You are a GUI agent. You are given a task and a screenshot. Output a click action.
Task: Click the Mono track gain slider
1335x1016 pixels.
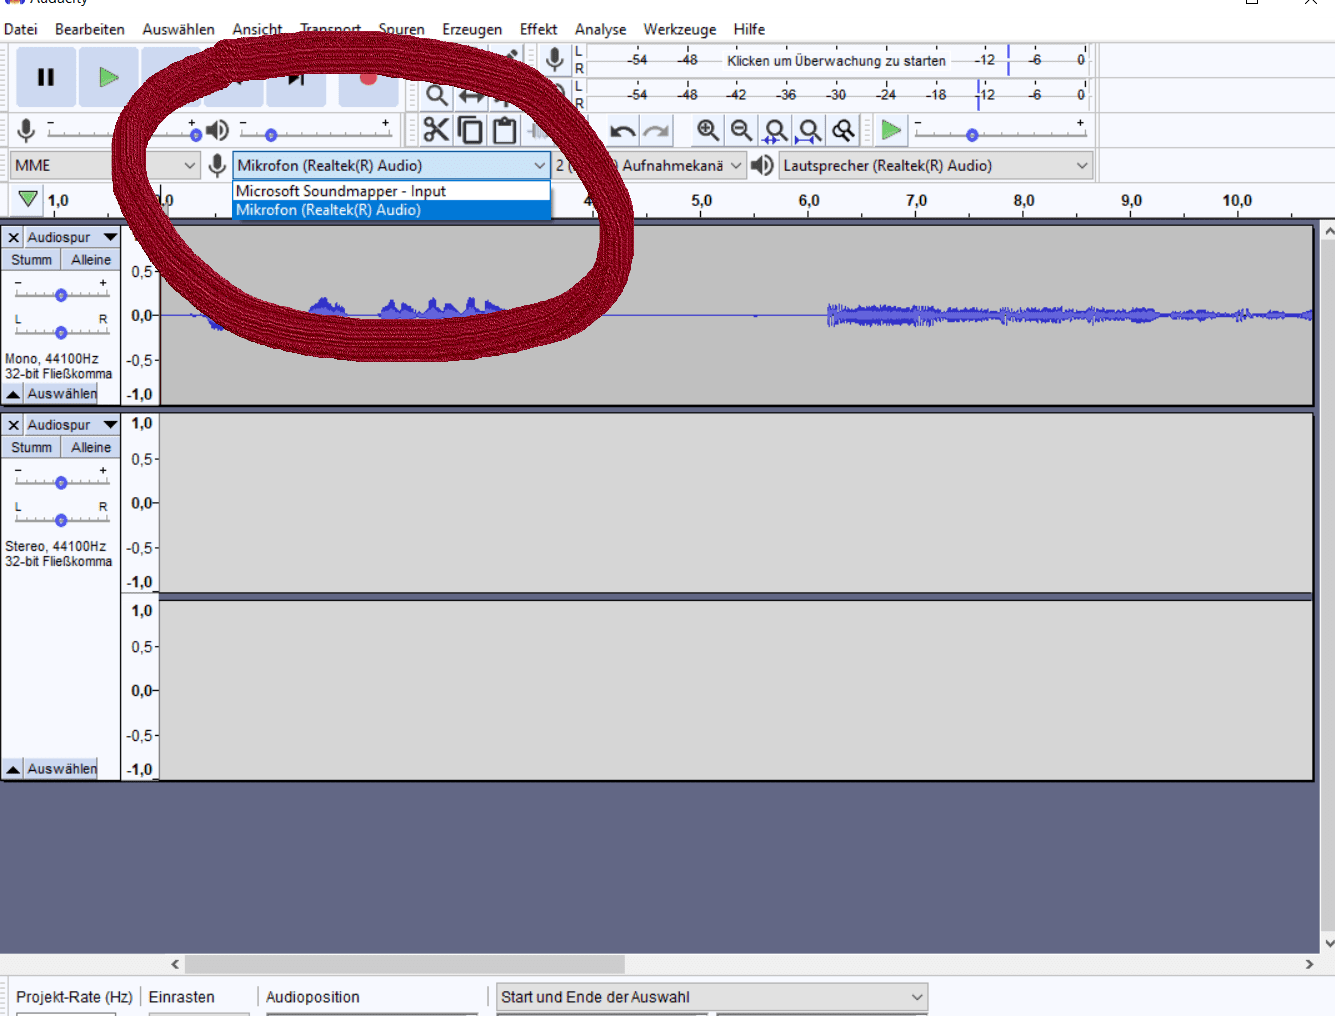tap(61, 295)
